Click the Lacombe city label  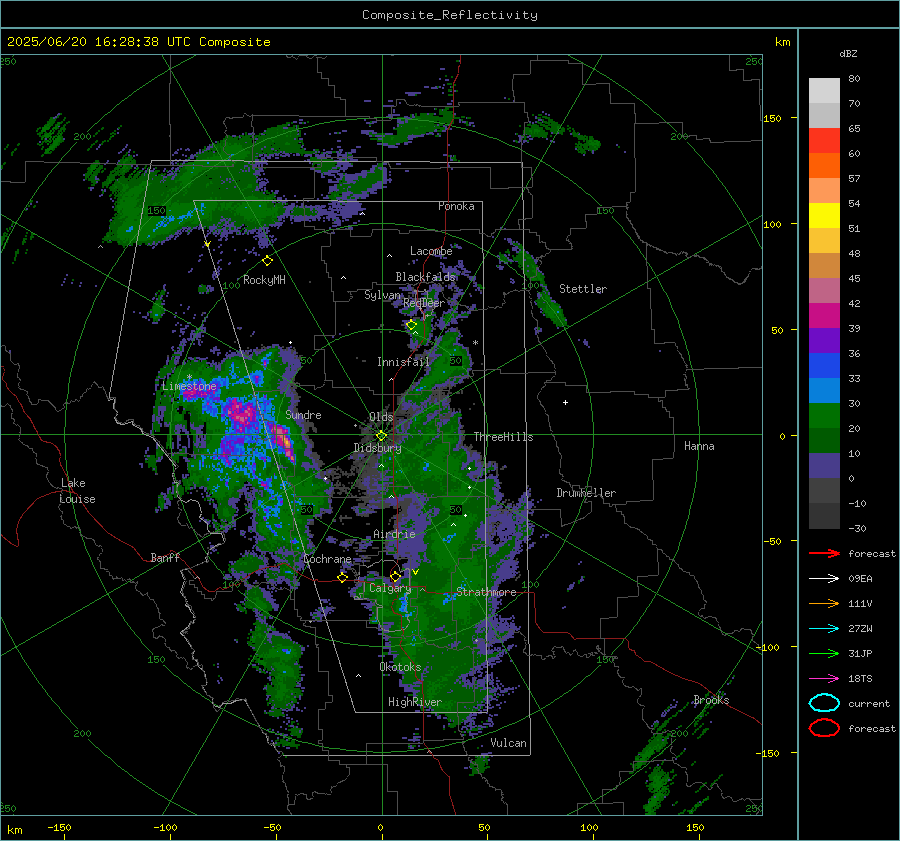click(431, 251)
